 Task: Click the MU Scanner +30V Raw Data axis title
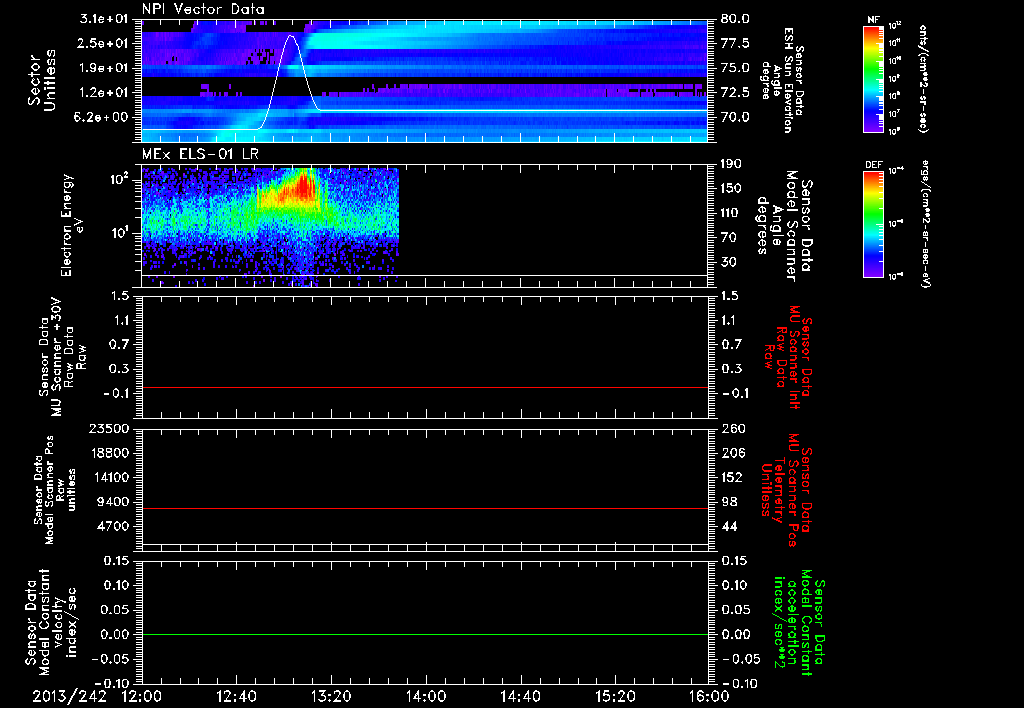tap(62, 357)
